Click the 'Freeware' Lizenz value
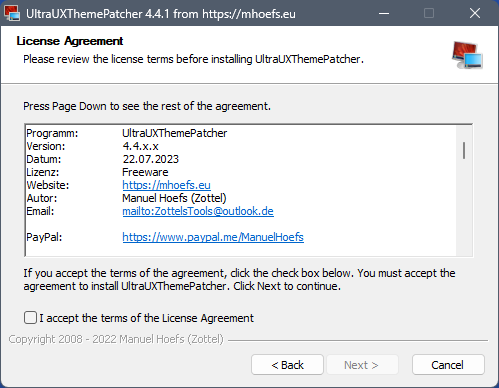Screen dimensions: 499x388 pyautogui.click(x=145, y=172)
